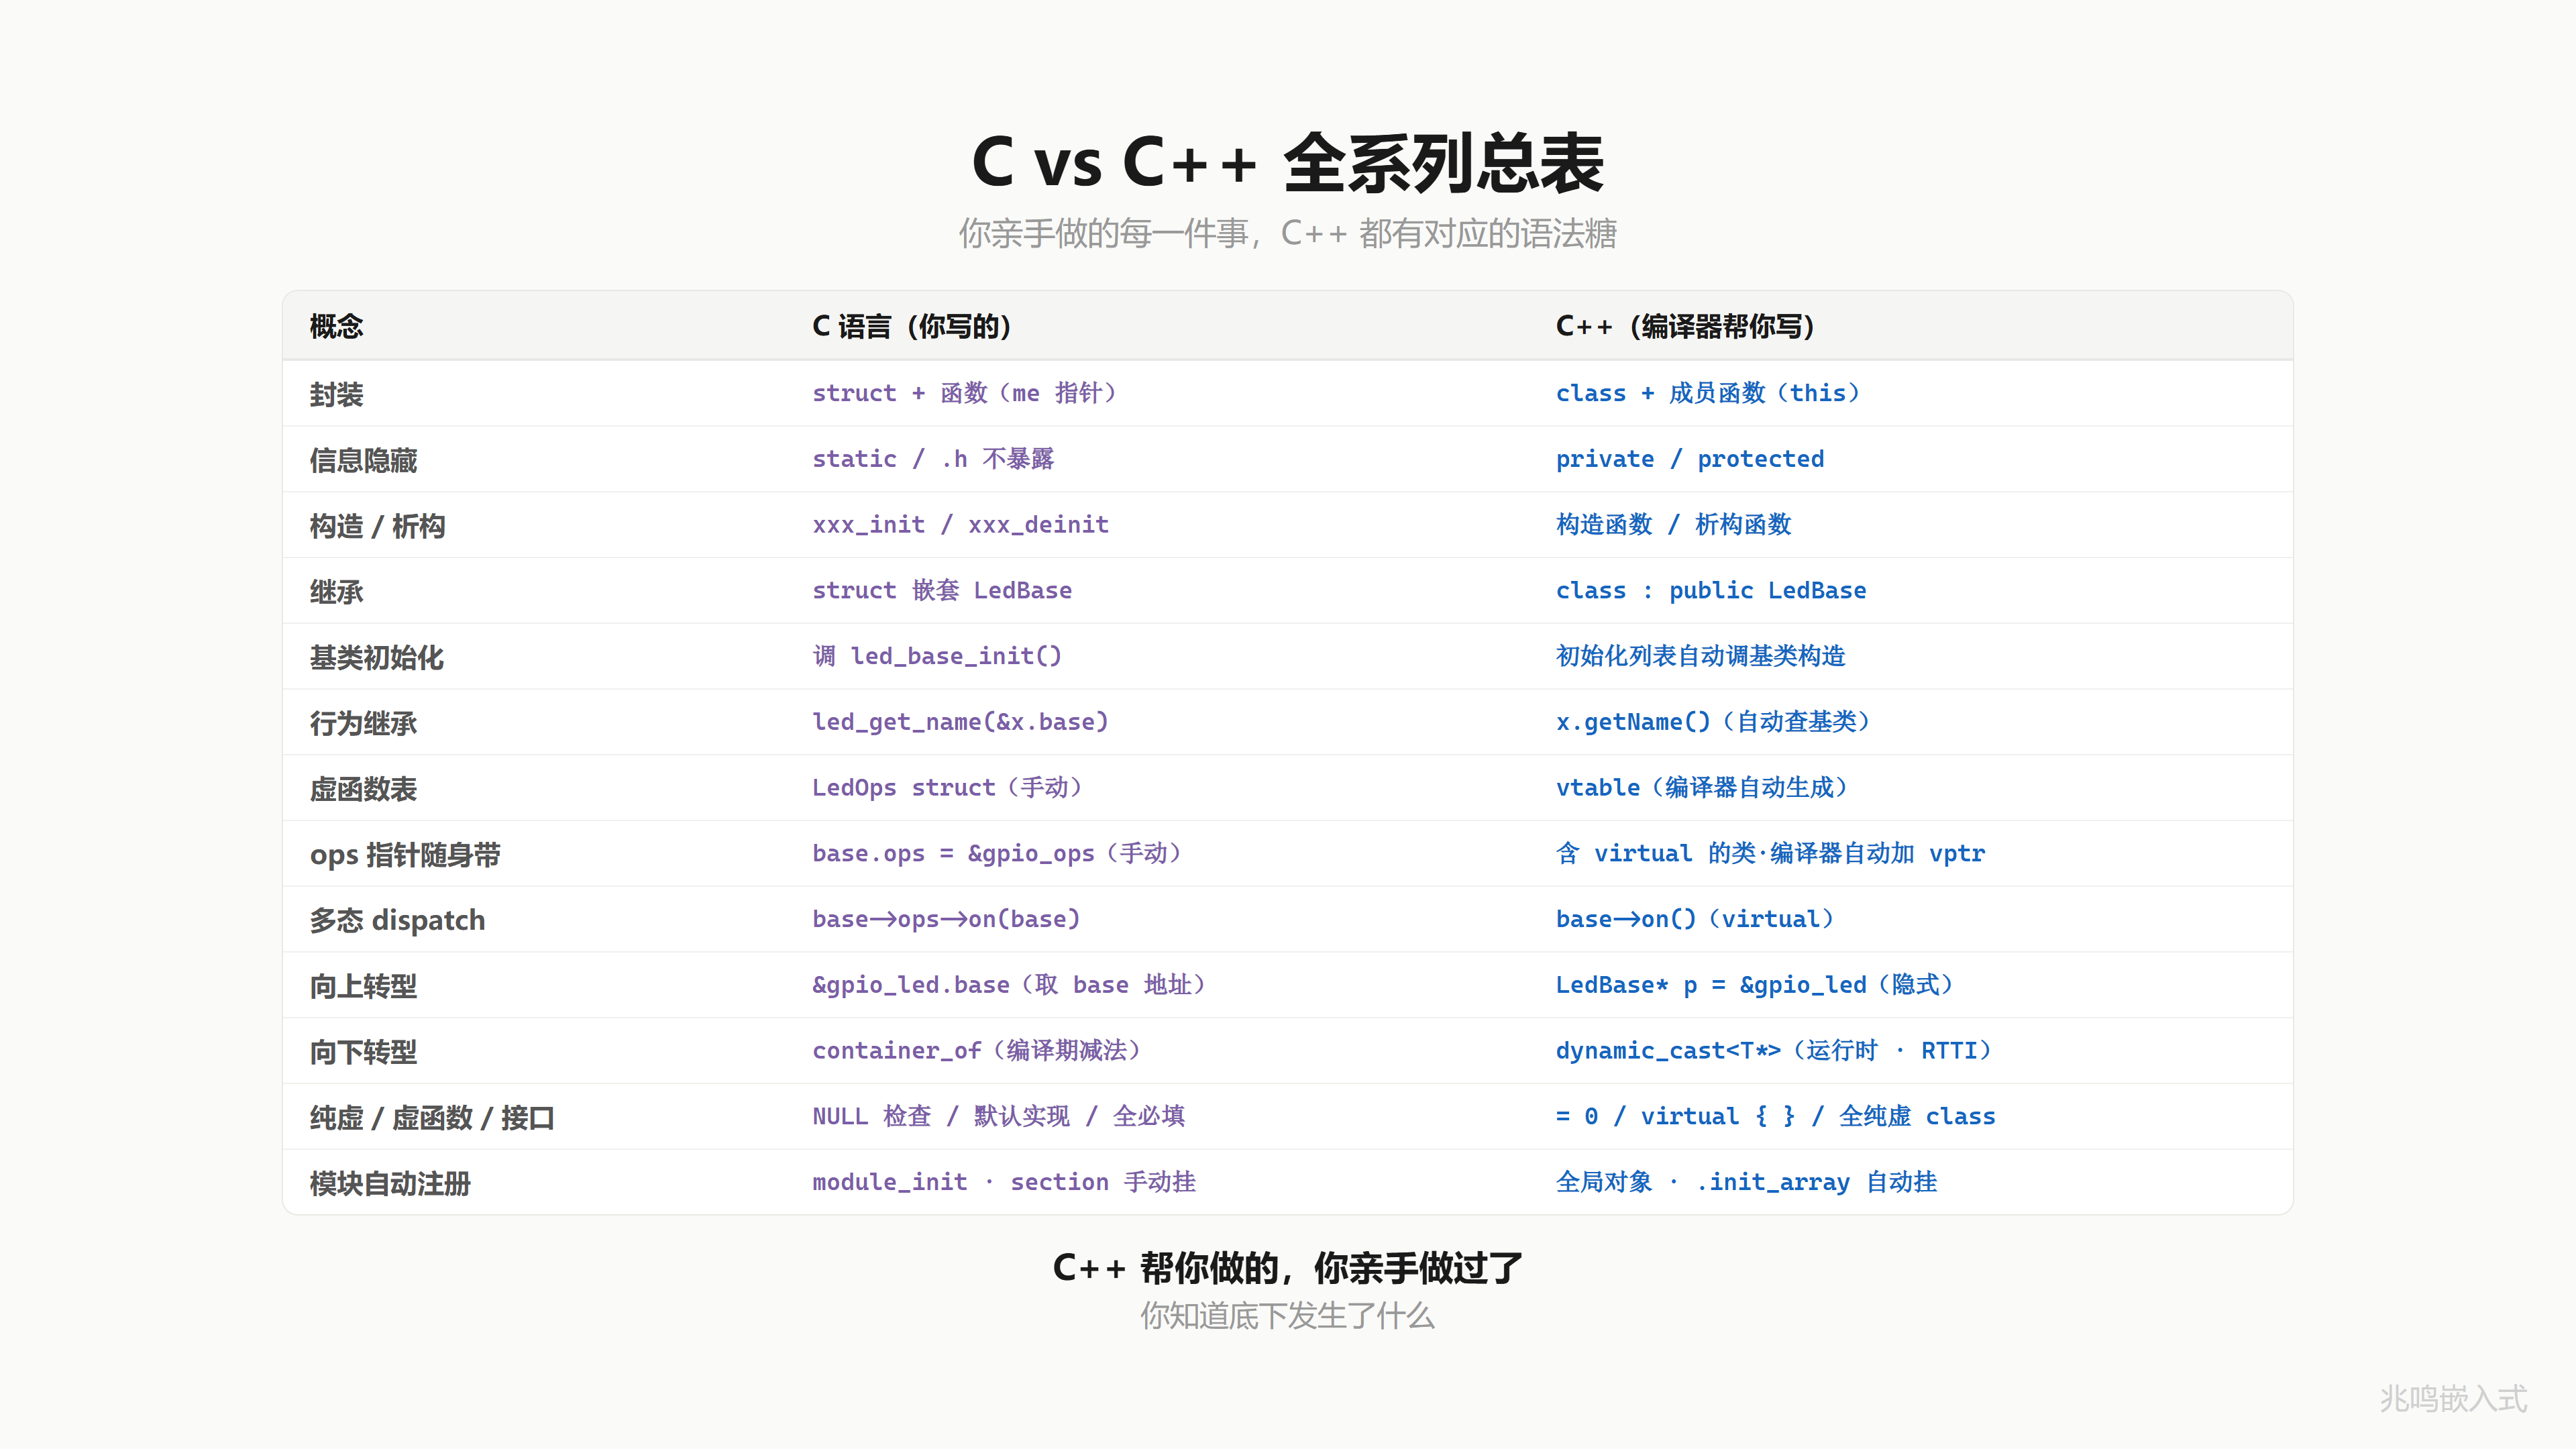Click cell '构造函数 / 析构函数'
The image size is (2576, 1449).
1673,525
